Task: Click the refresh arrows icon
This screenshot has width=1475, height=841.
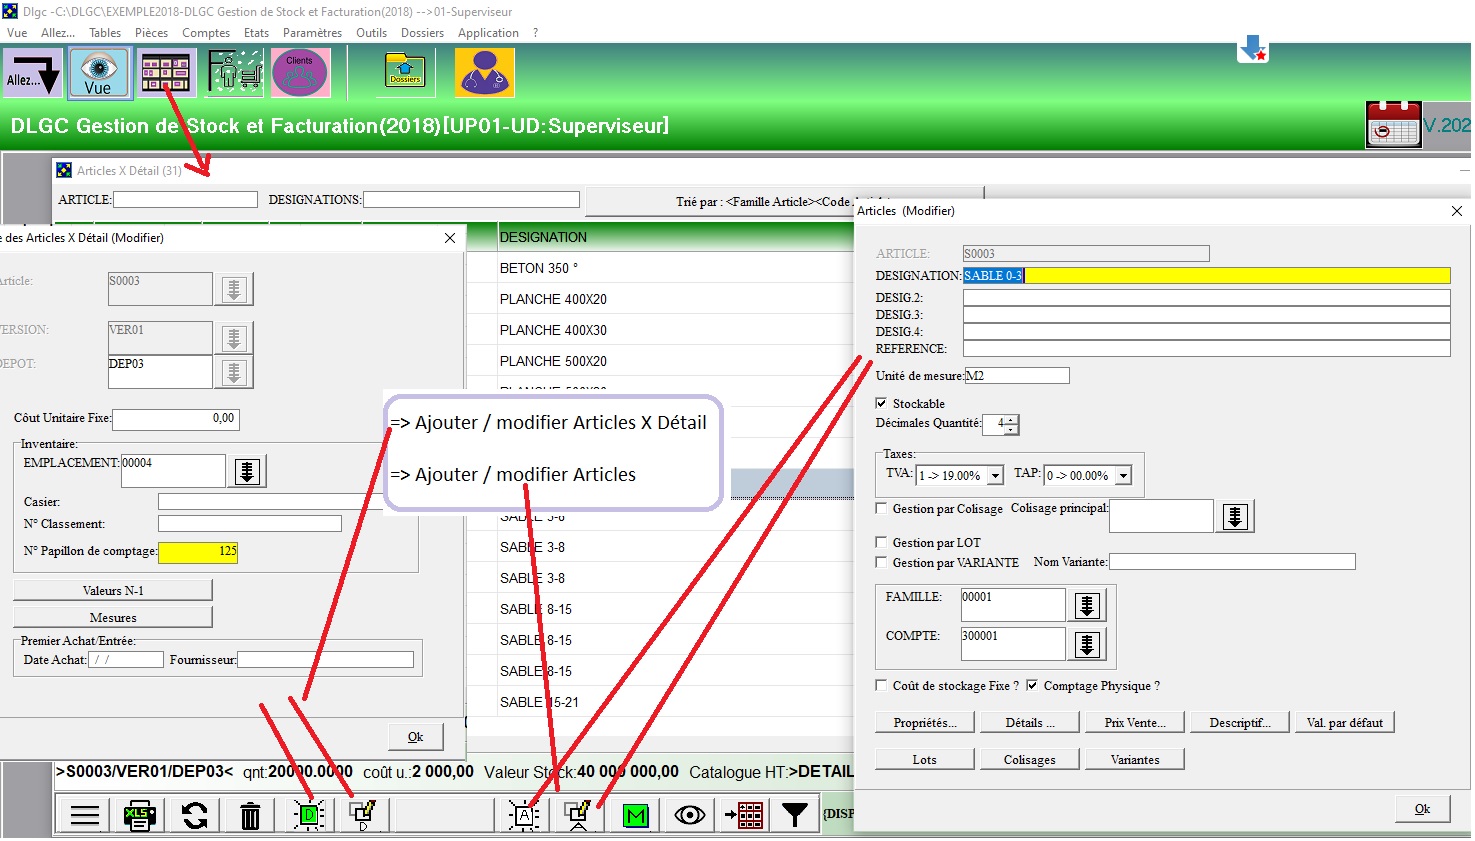Action: [x=195, y=816]
